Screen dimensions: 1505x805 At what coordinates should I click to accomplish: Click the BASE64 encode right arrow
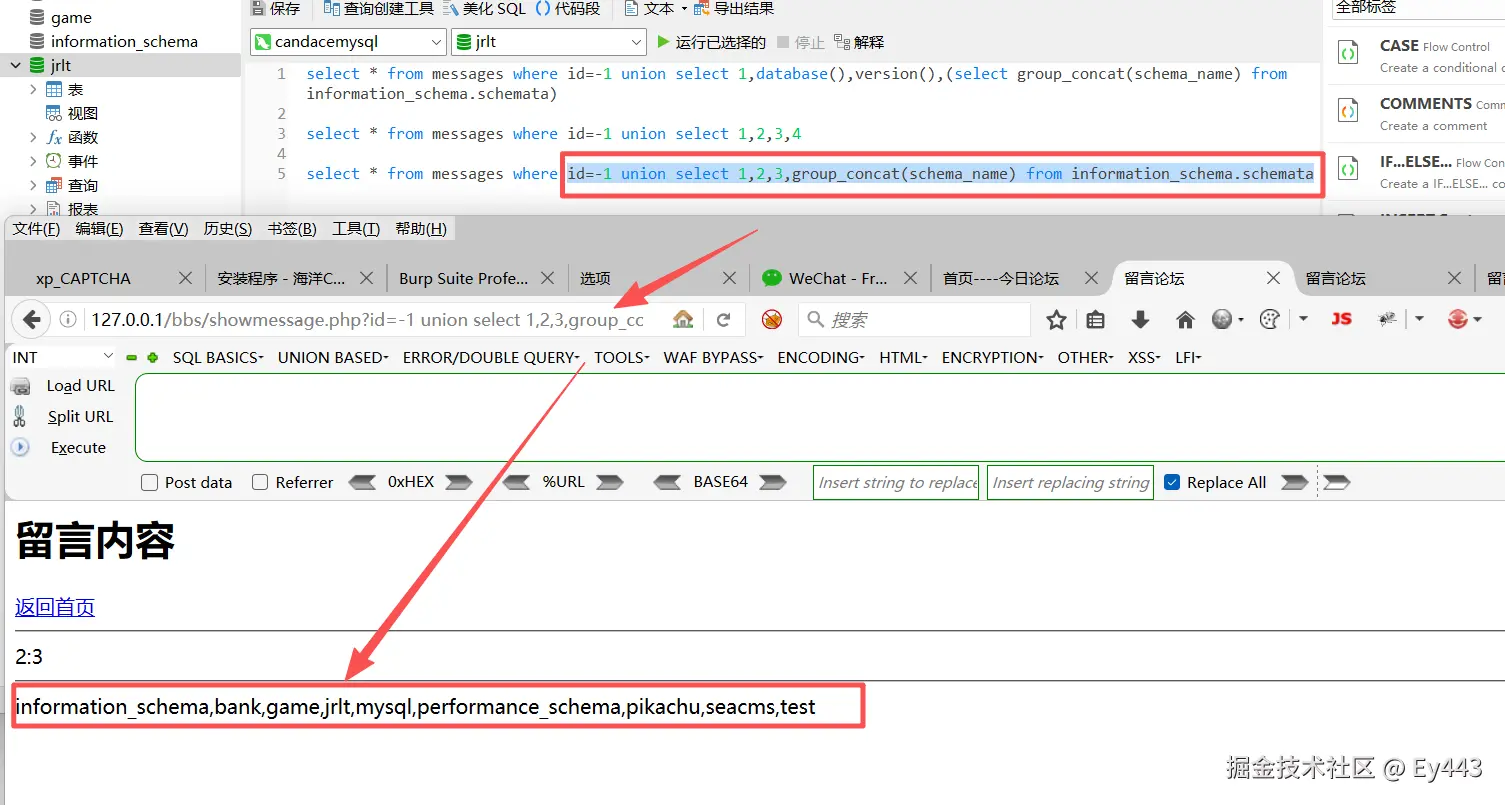[773, 482]
